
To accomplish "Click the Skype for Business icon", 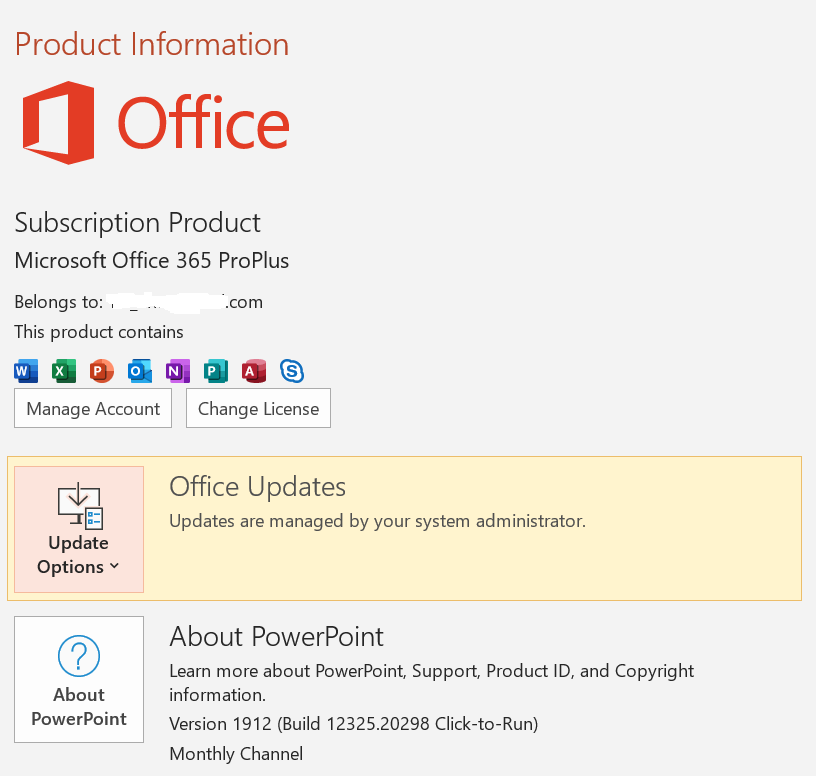I will pyautogui.click(x=292, y=371).
